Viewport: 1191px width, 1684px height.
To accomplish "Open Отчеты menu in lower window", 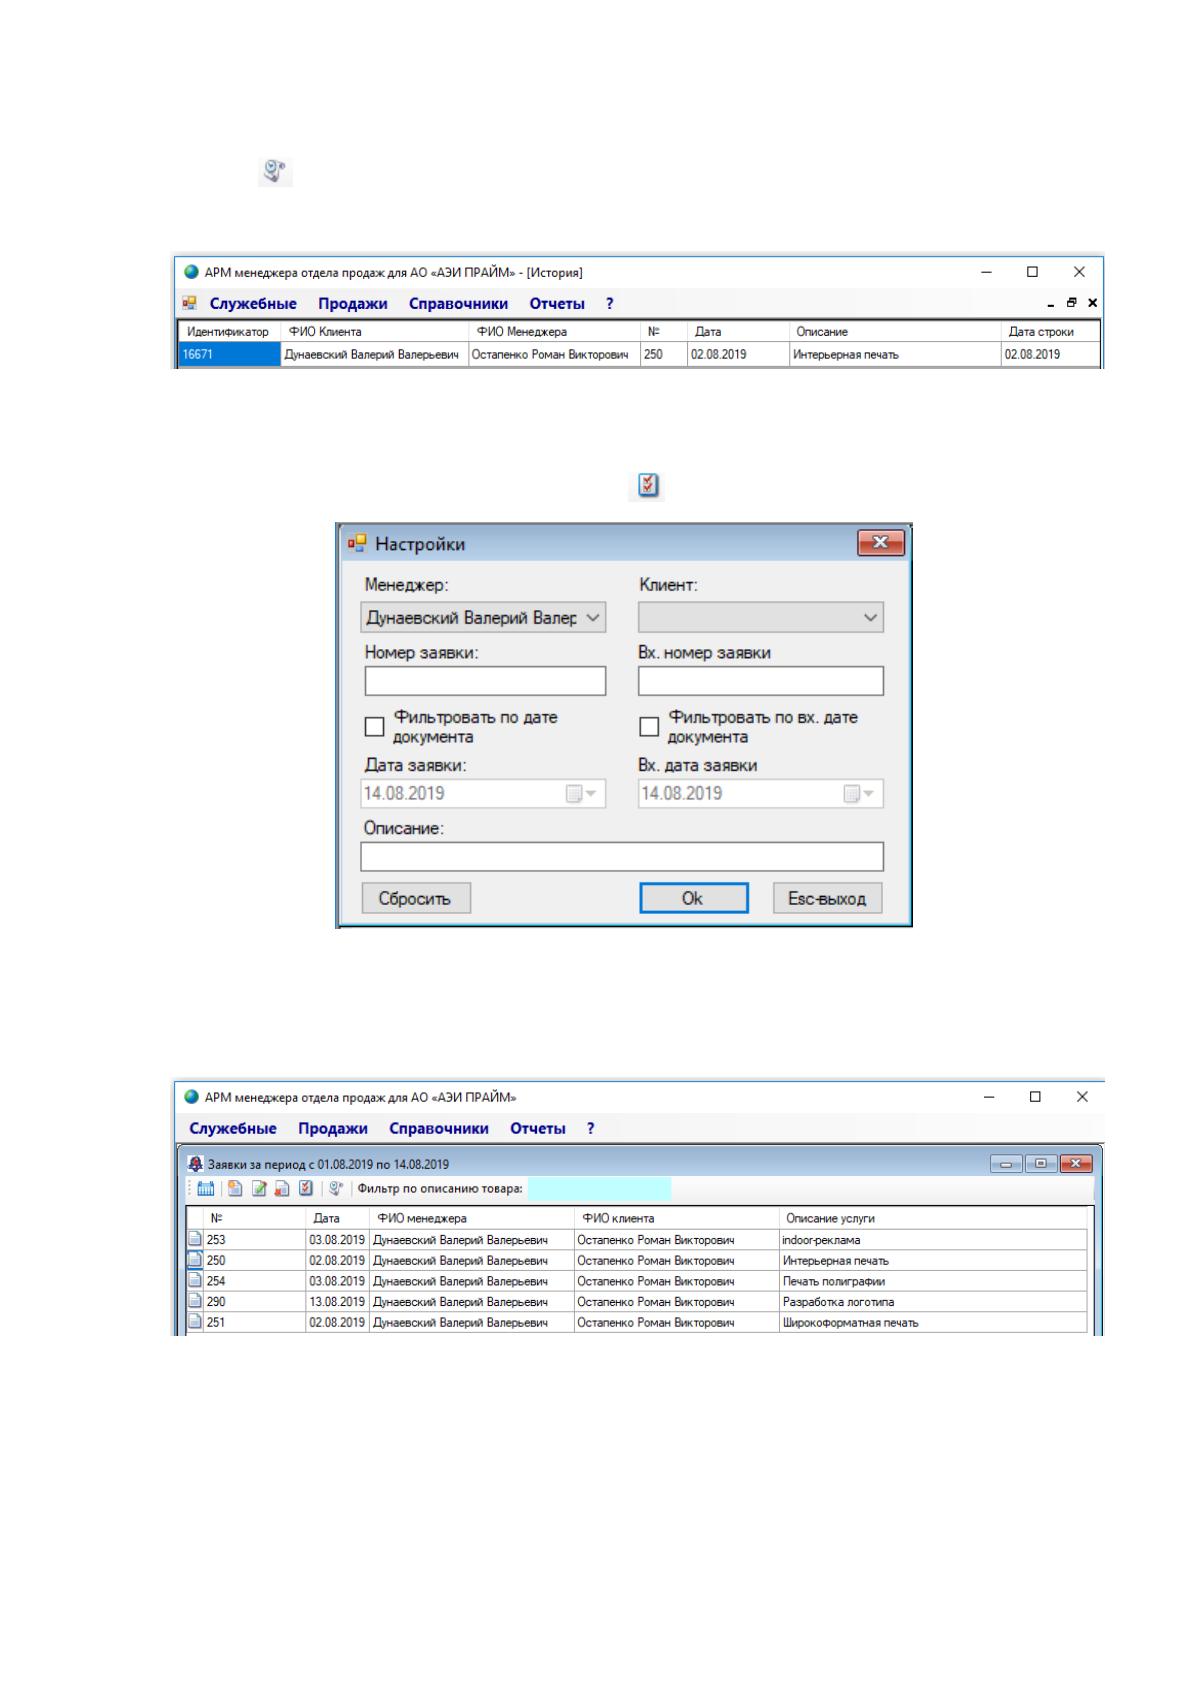I will click(538, 1129).
